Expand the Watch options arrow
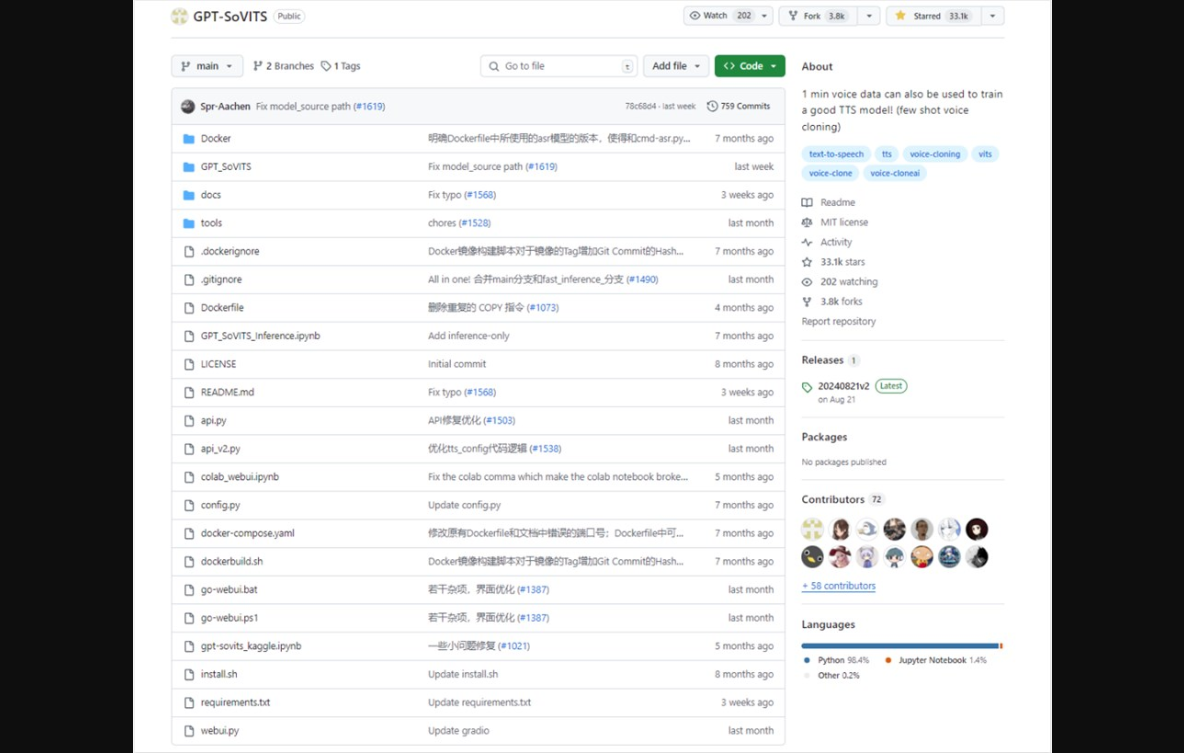 (x=764, y=16)
